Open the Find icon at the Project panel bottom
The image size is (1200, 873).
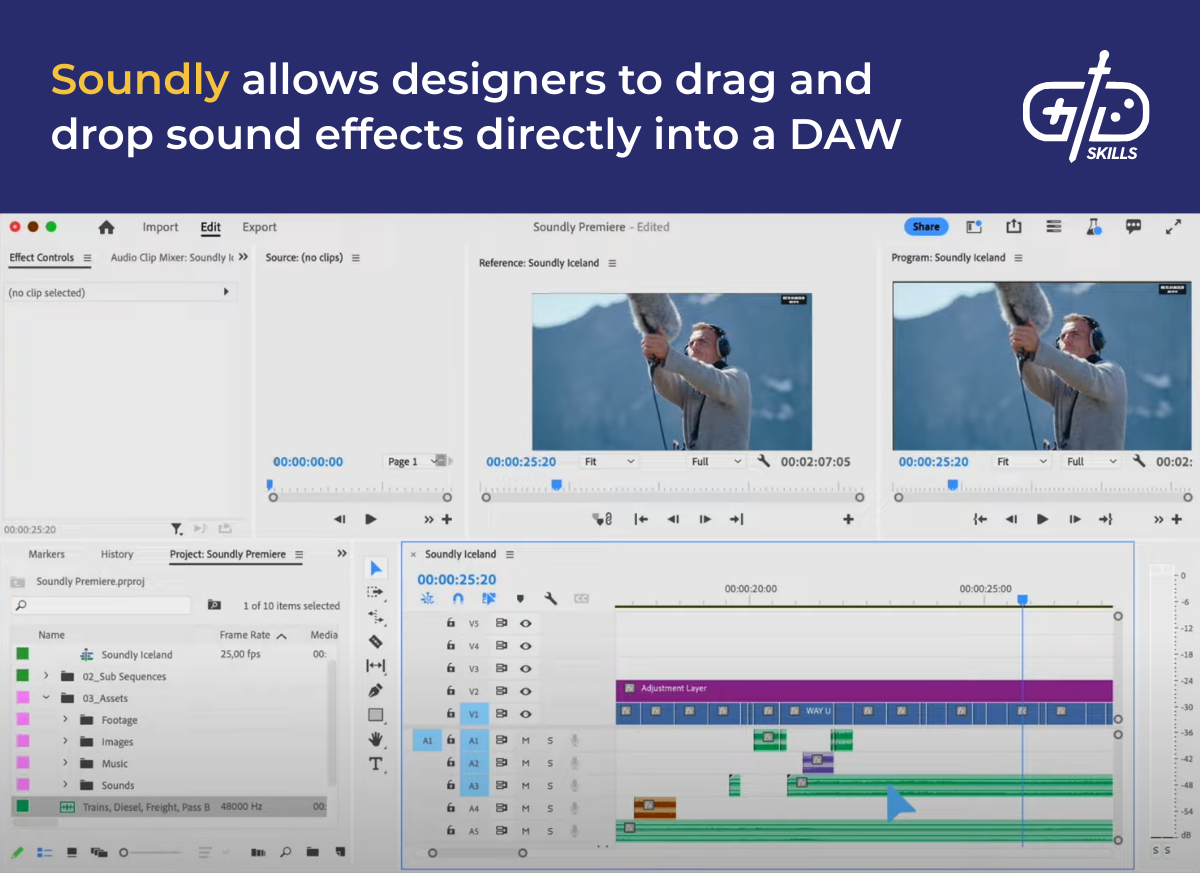coord(286,852)
